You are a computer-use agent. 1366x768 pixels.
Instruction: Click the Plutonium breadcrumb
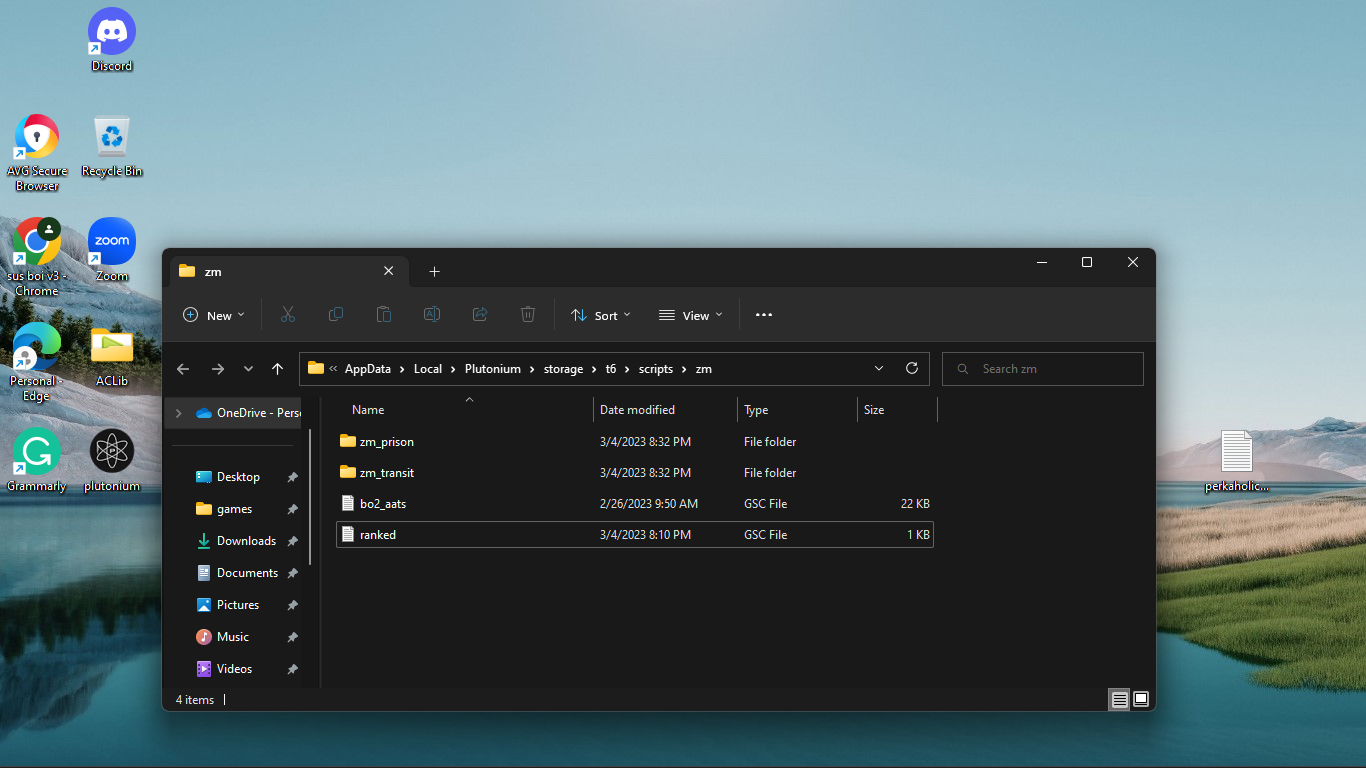pyautogui.click(x=493, y=369)
